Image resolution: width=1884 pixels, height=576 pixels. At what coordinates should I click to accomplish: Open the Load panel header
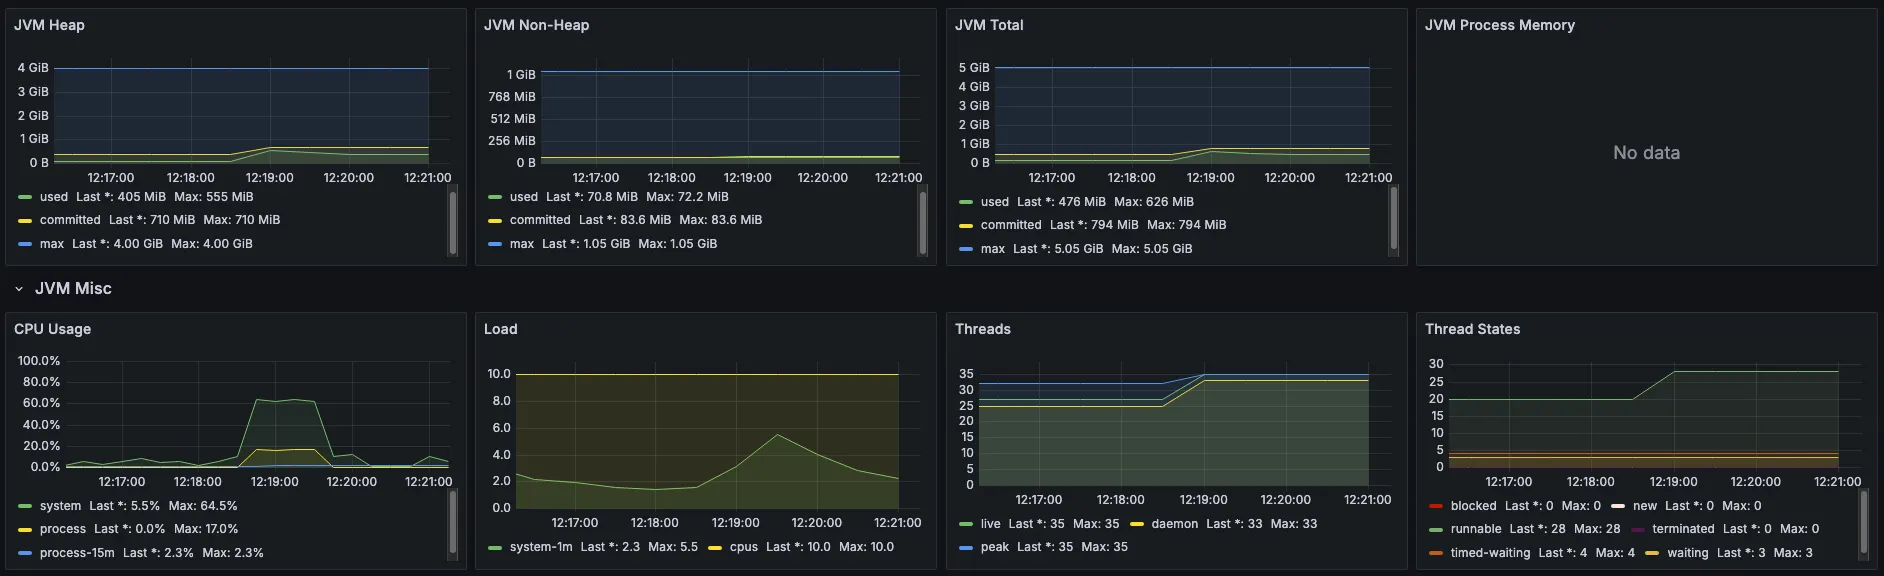click(500, 329)
